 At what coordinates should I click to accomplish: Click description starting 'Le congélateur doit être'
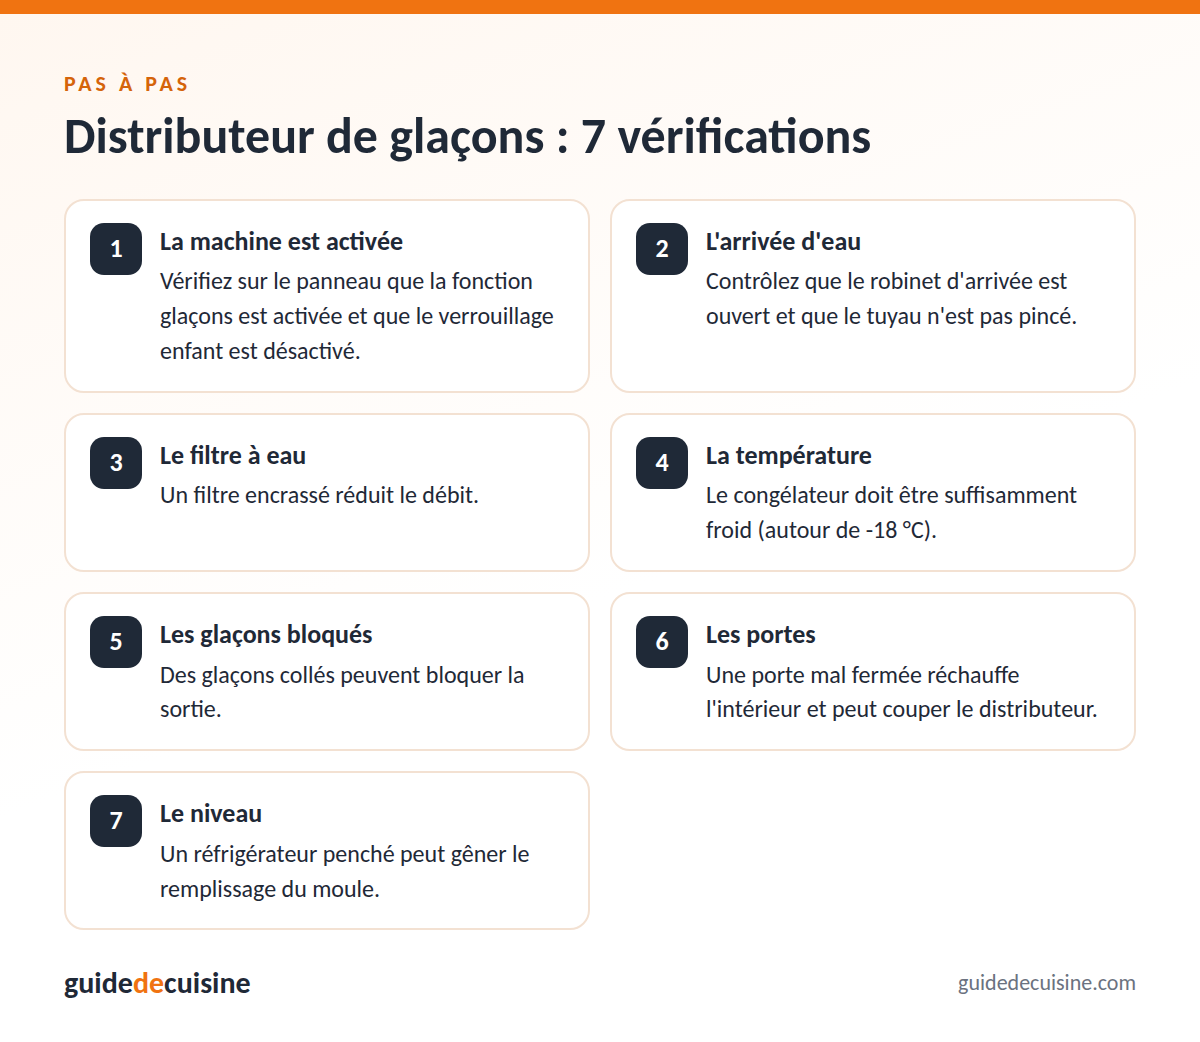[891, 513]
